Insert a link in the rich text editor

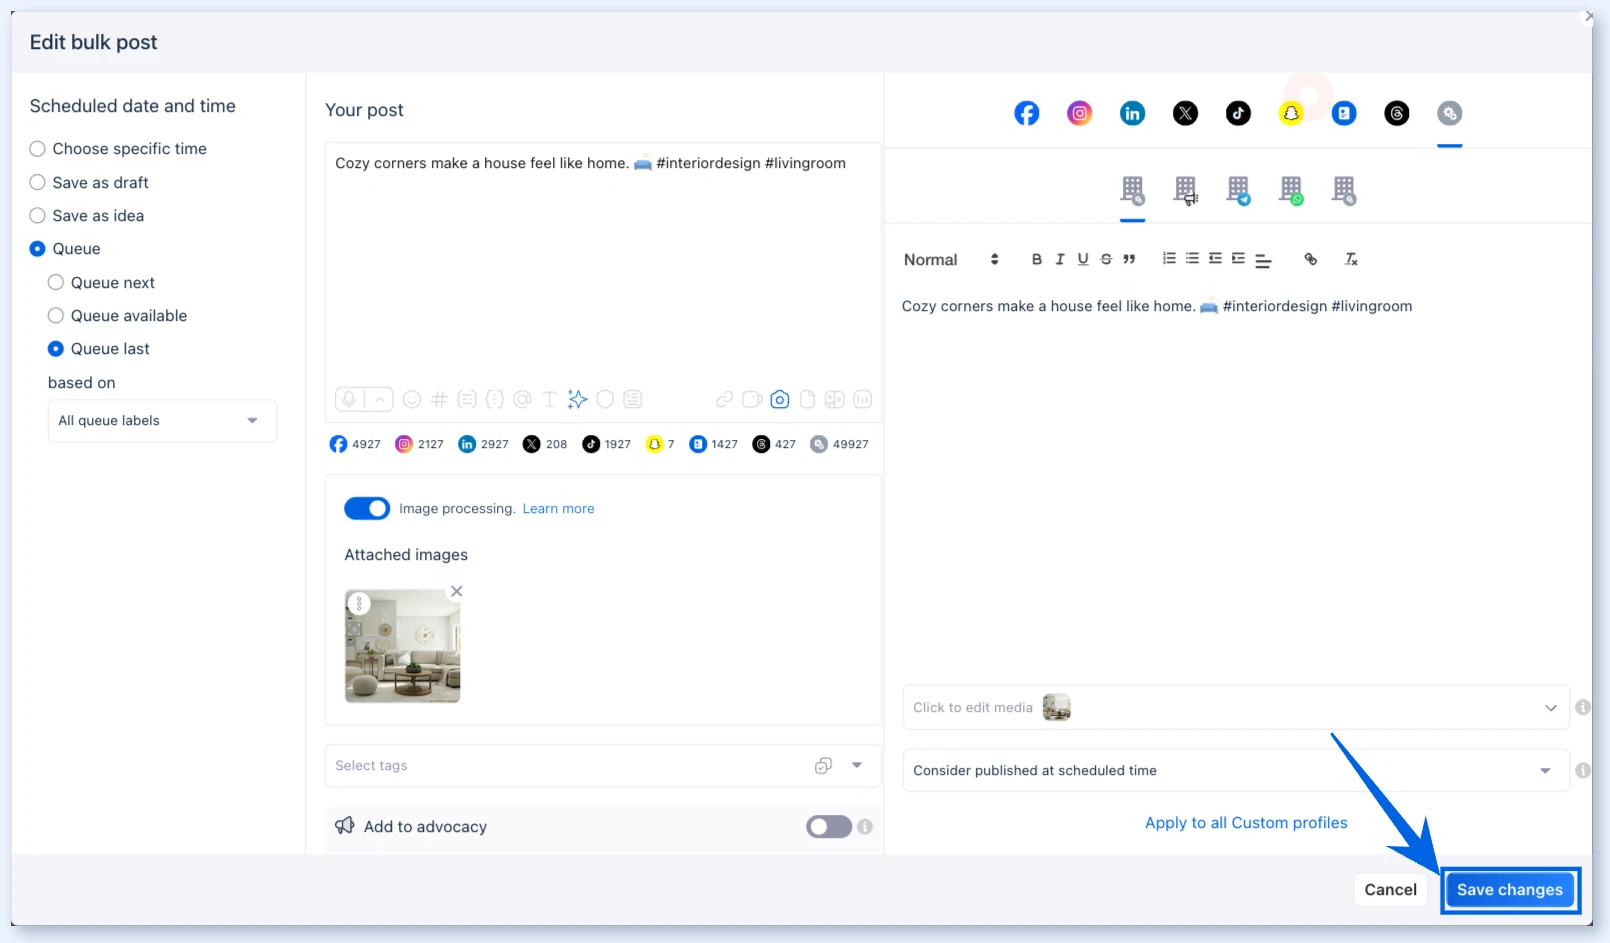pos(1311,259)
